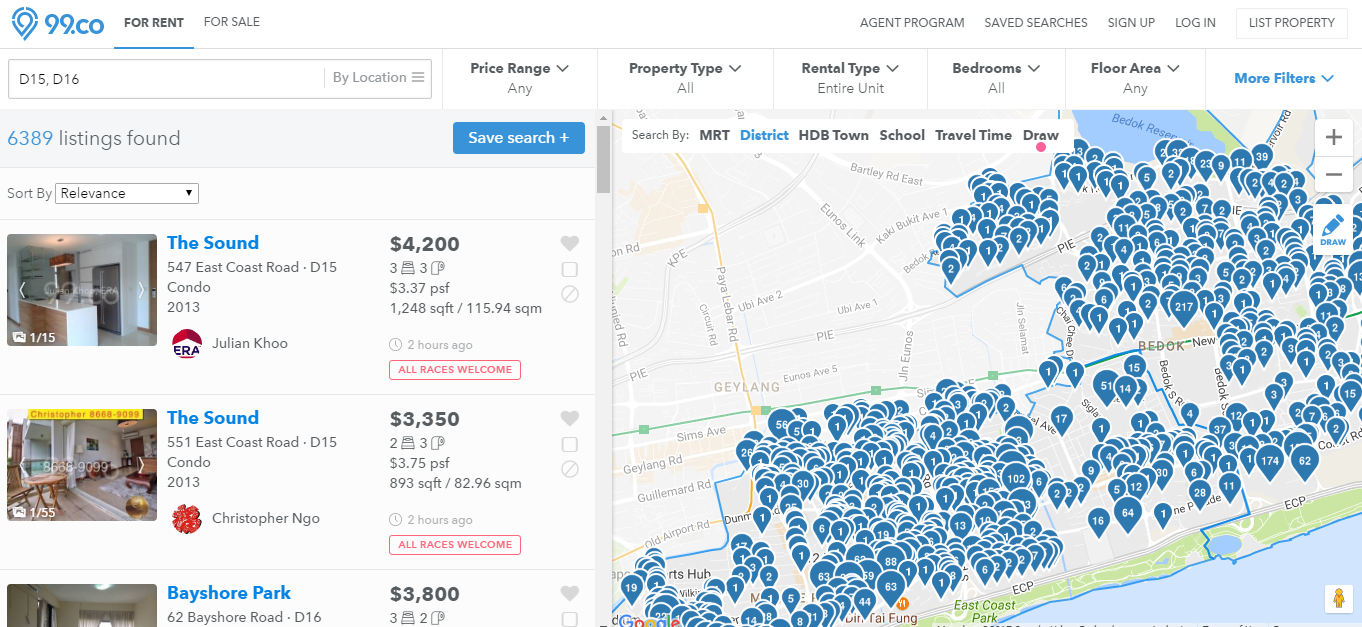Open map marker numbered 39
Viewport: 1362px width, 627px height.
coord(1262,157)
